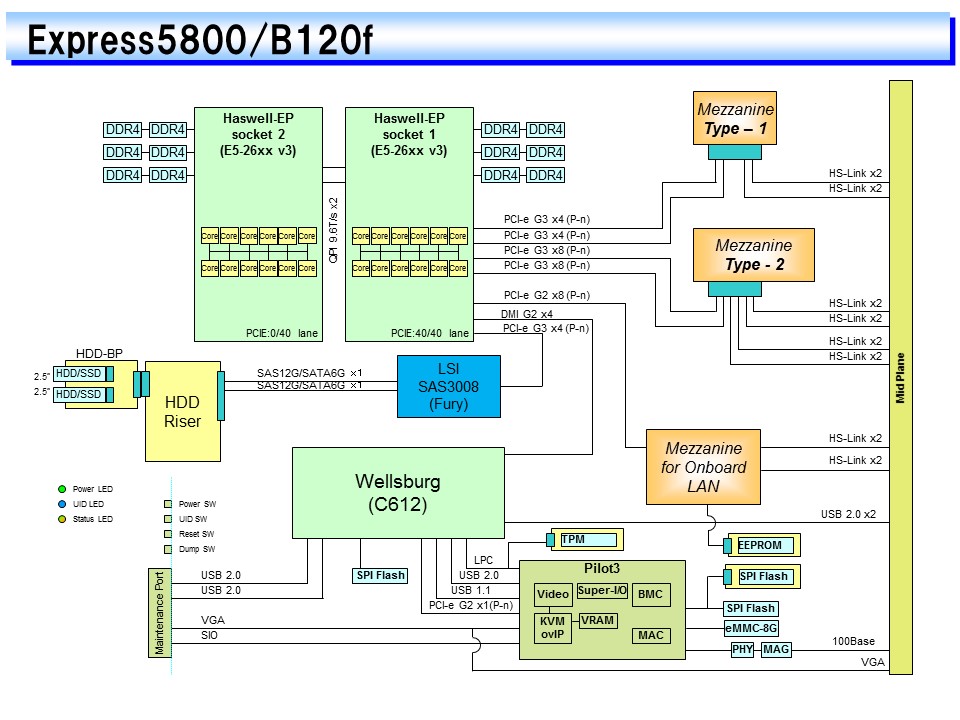Select the Dump SW square
Screen dimensions: 960x720
tap(169, 549)
